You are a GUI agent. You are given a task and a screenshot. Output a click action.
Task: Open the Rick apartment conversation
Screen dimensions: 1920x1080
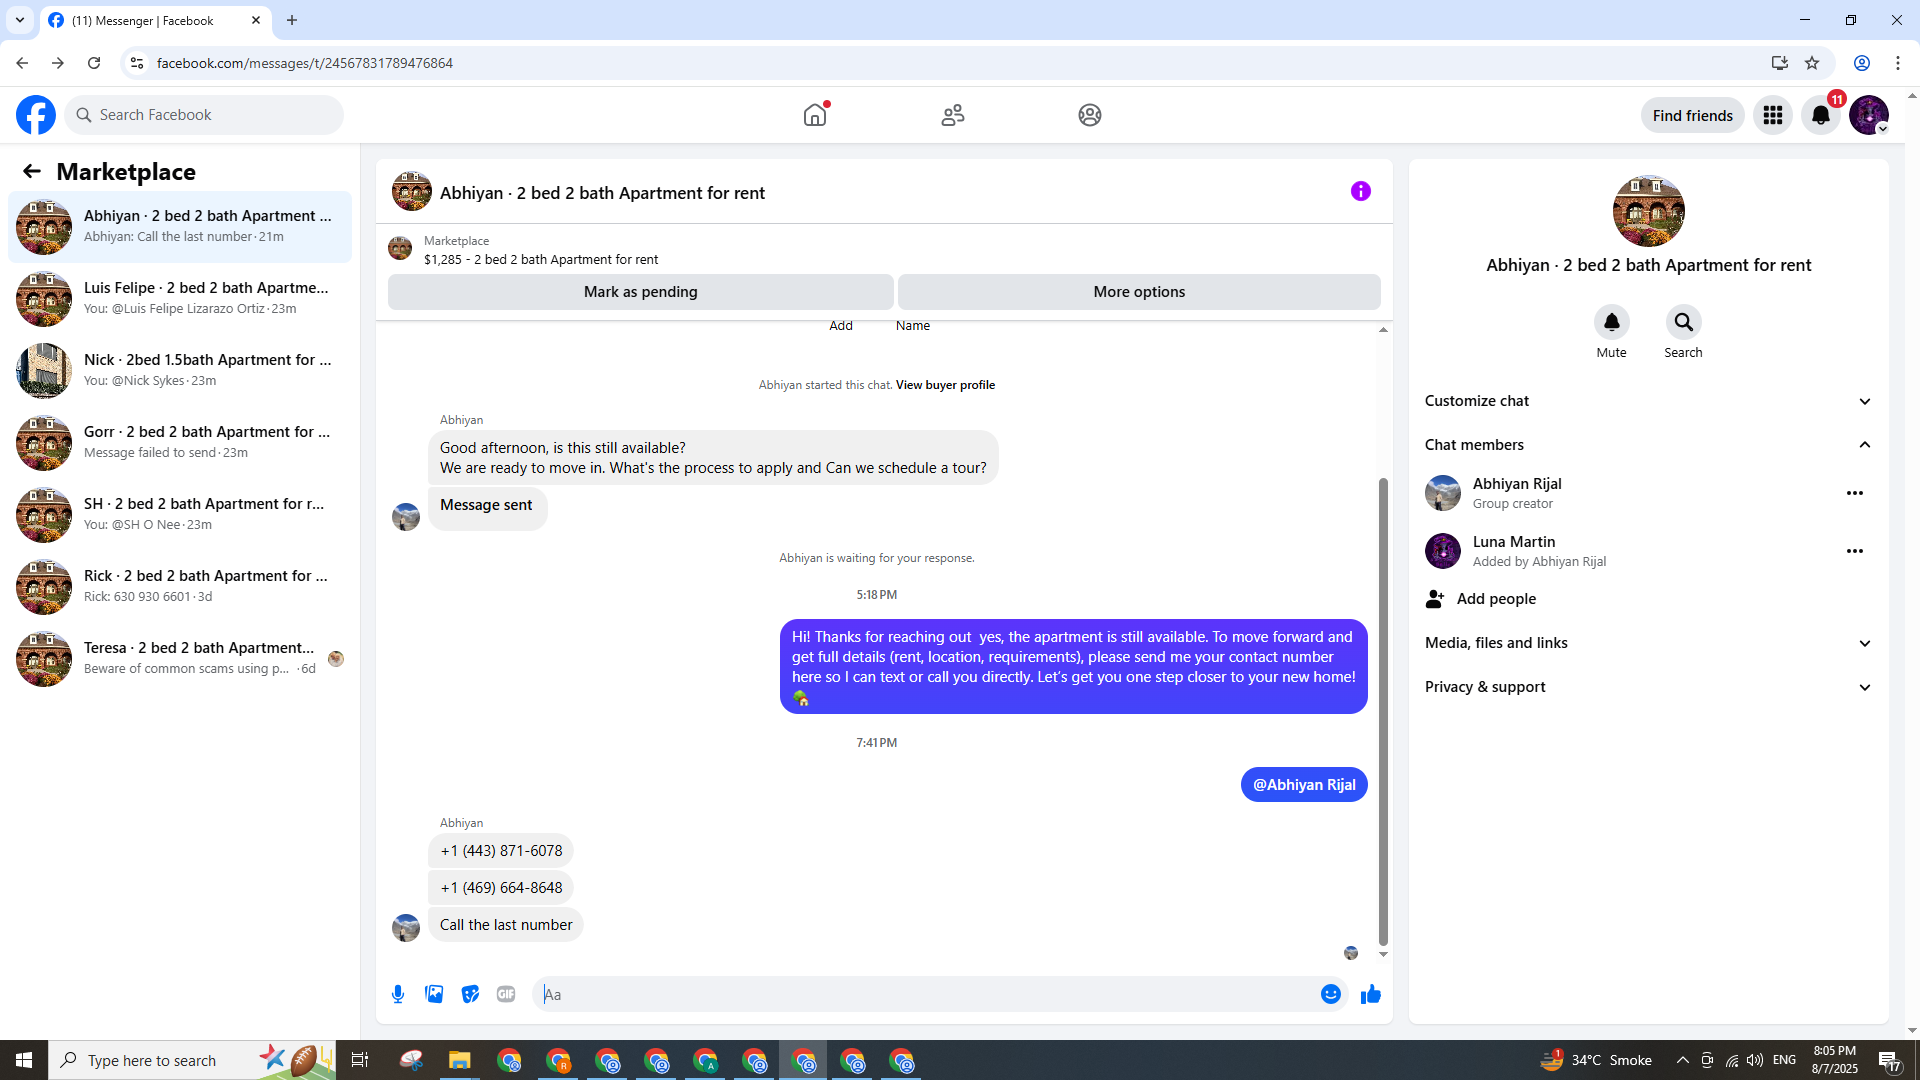pyautogui.click(x=180, y=587)
